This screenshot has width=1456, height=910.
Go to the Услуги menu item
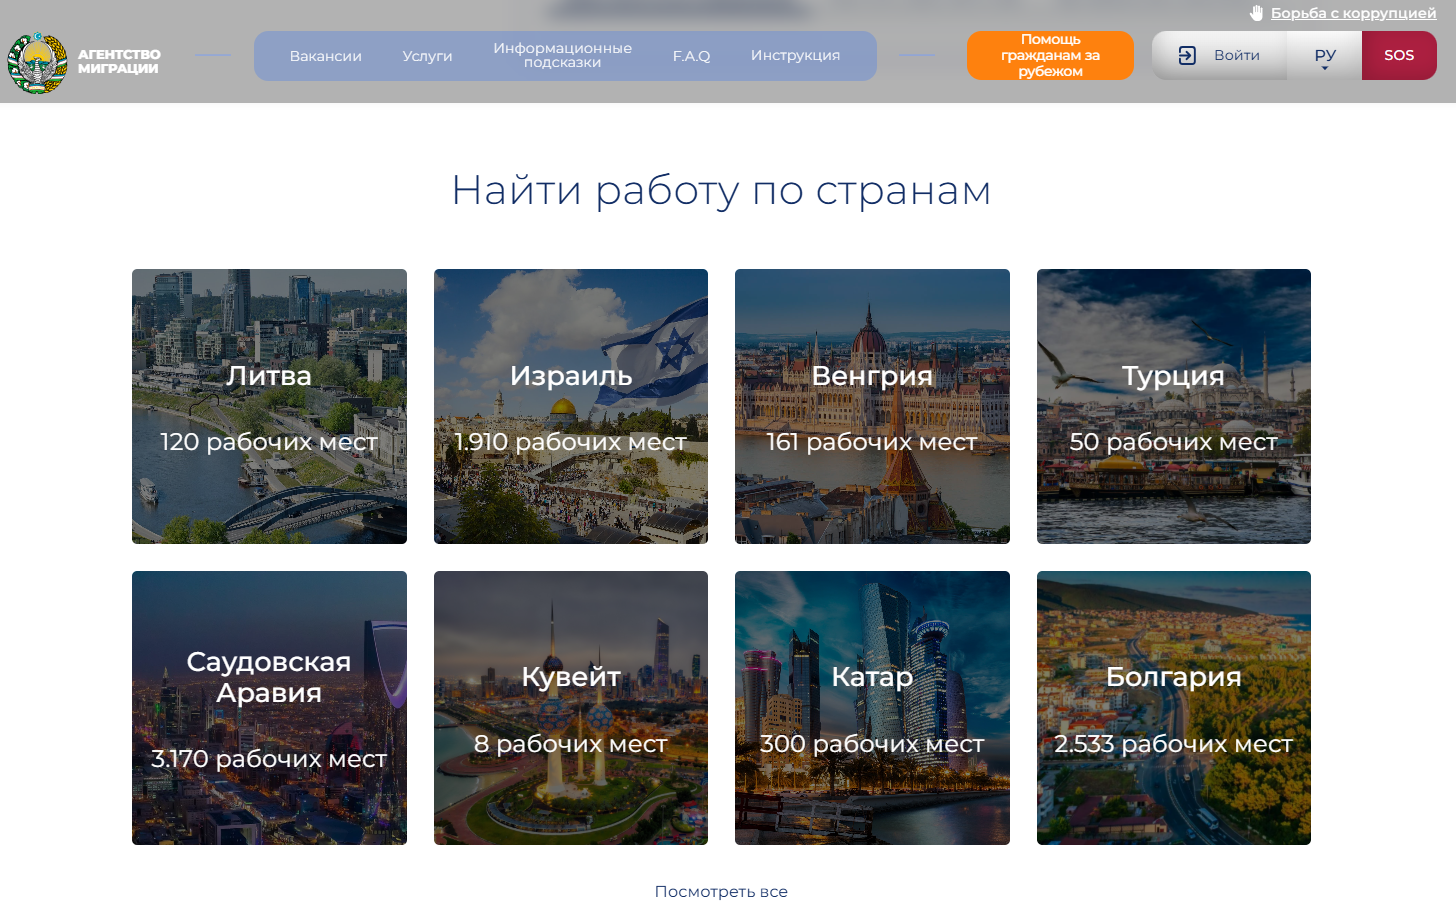427,56
